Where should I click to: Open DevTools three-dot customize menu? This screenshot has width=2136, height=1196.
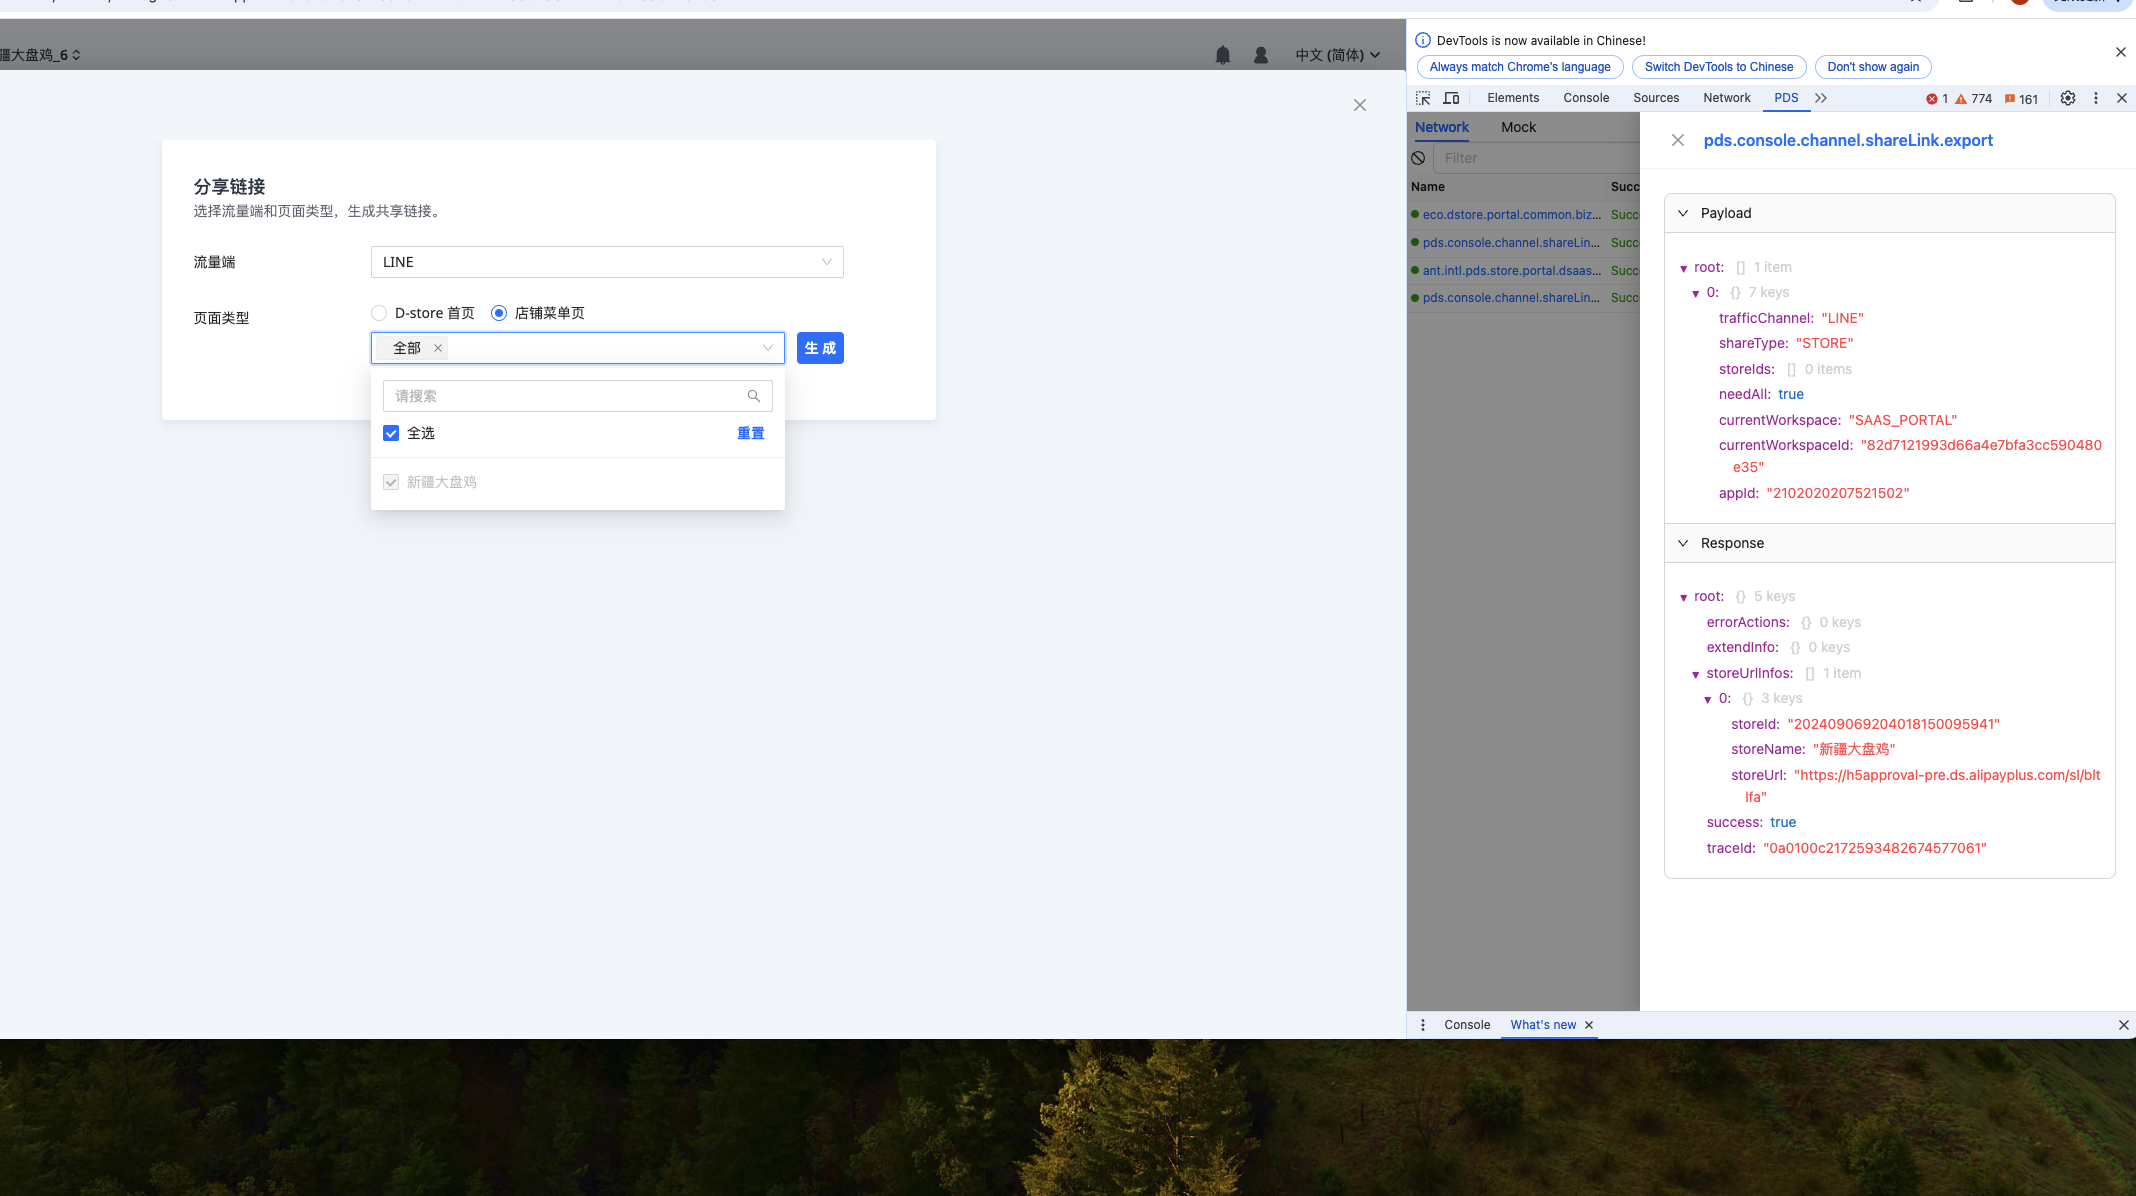2096,98
